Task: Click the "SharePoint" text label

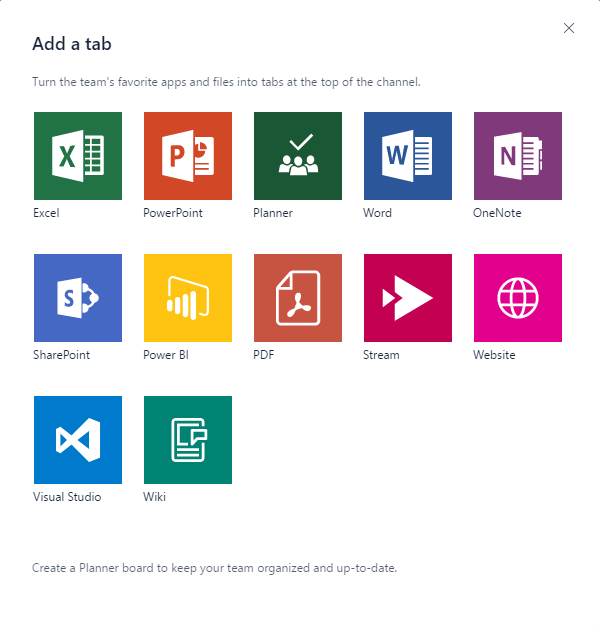Action: click(x=61, y=355)
